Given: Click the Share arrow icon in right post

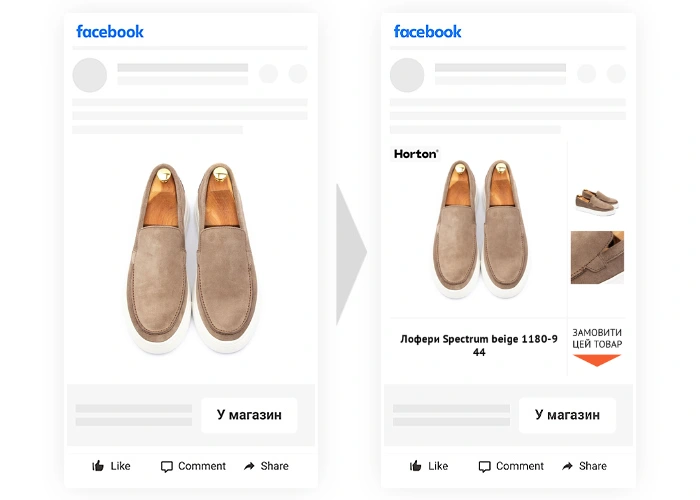Looking at the screenshot, I should point(568,466).
